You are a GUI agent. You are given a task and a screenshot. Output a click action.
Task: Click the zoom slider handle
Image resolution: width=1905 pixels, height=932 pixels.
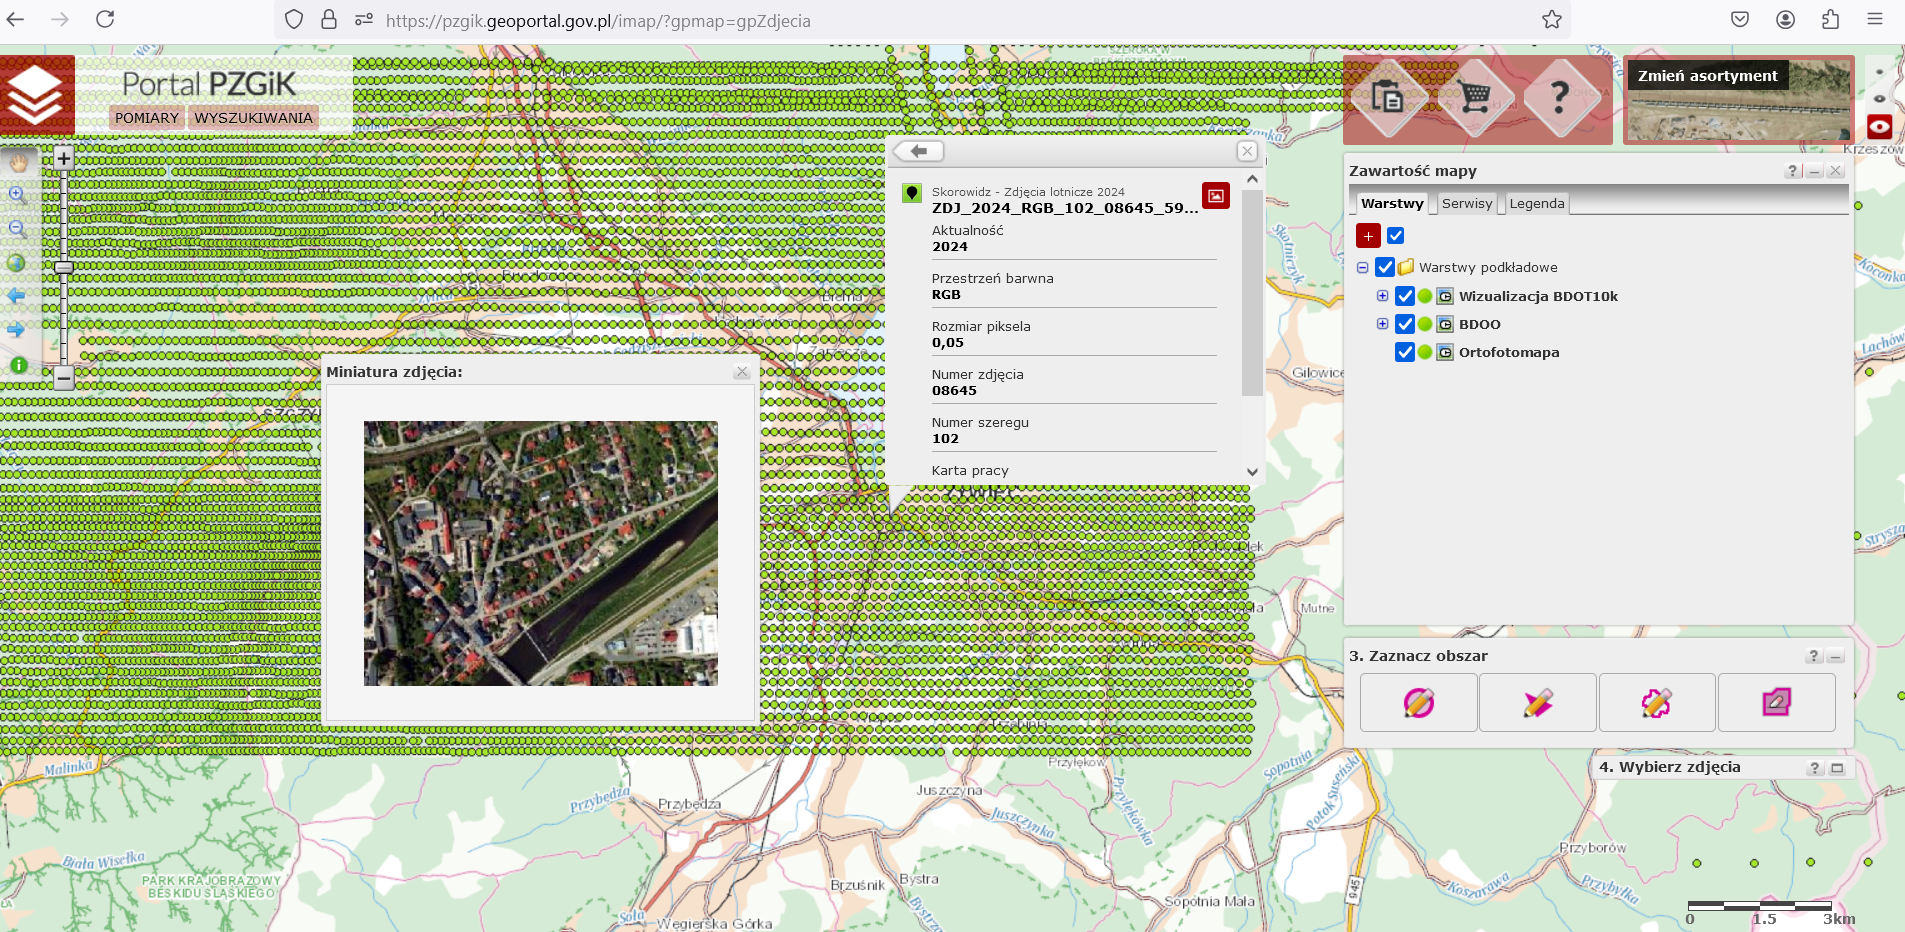[64, 268]
